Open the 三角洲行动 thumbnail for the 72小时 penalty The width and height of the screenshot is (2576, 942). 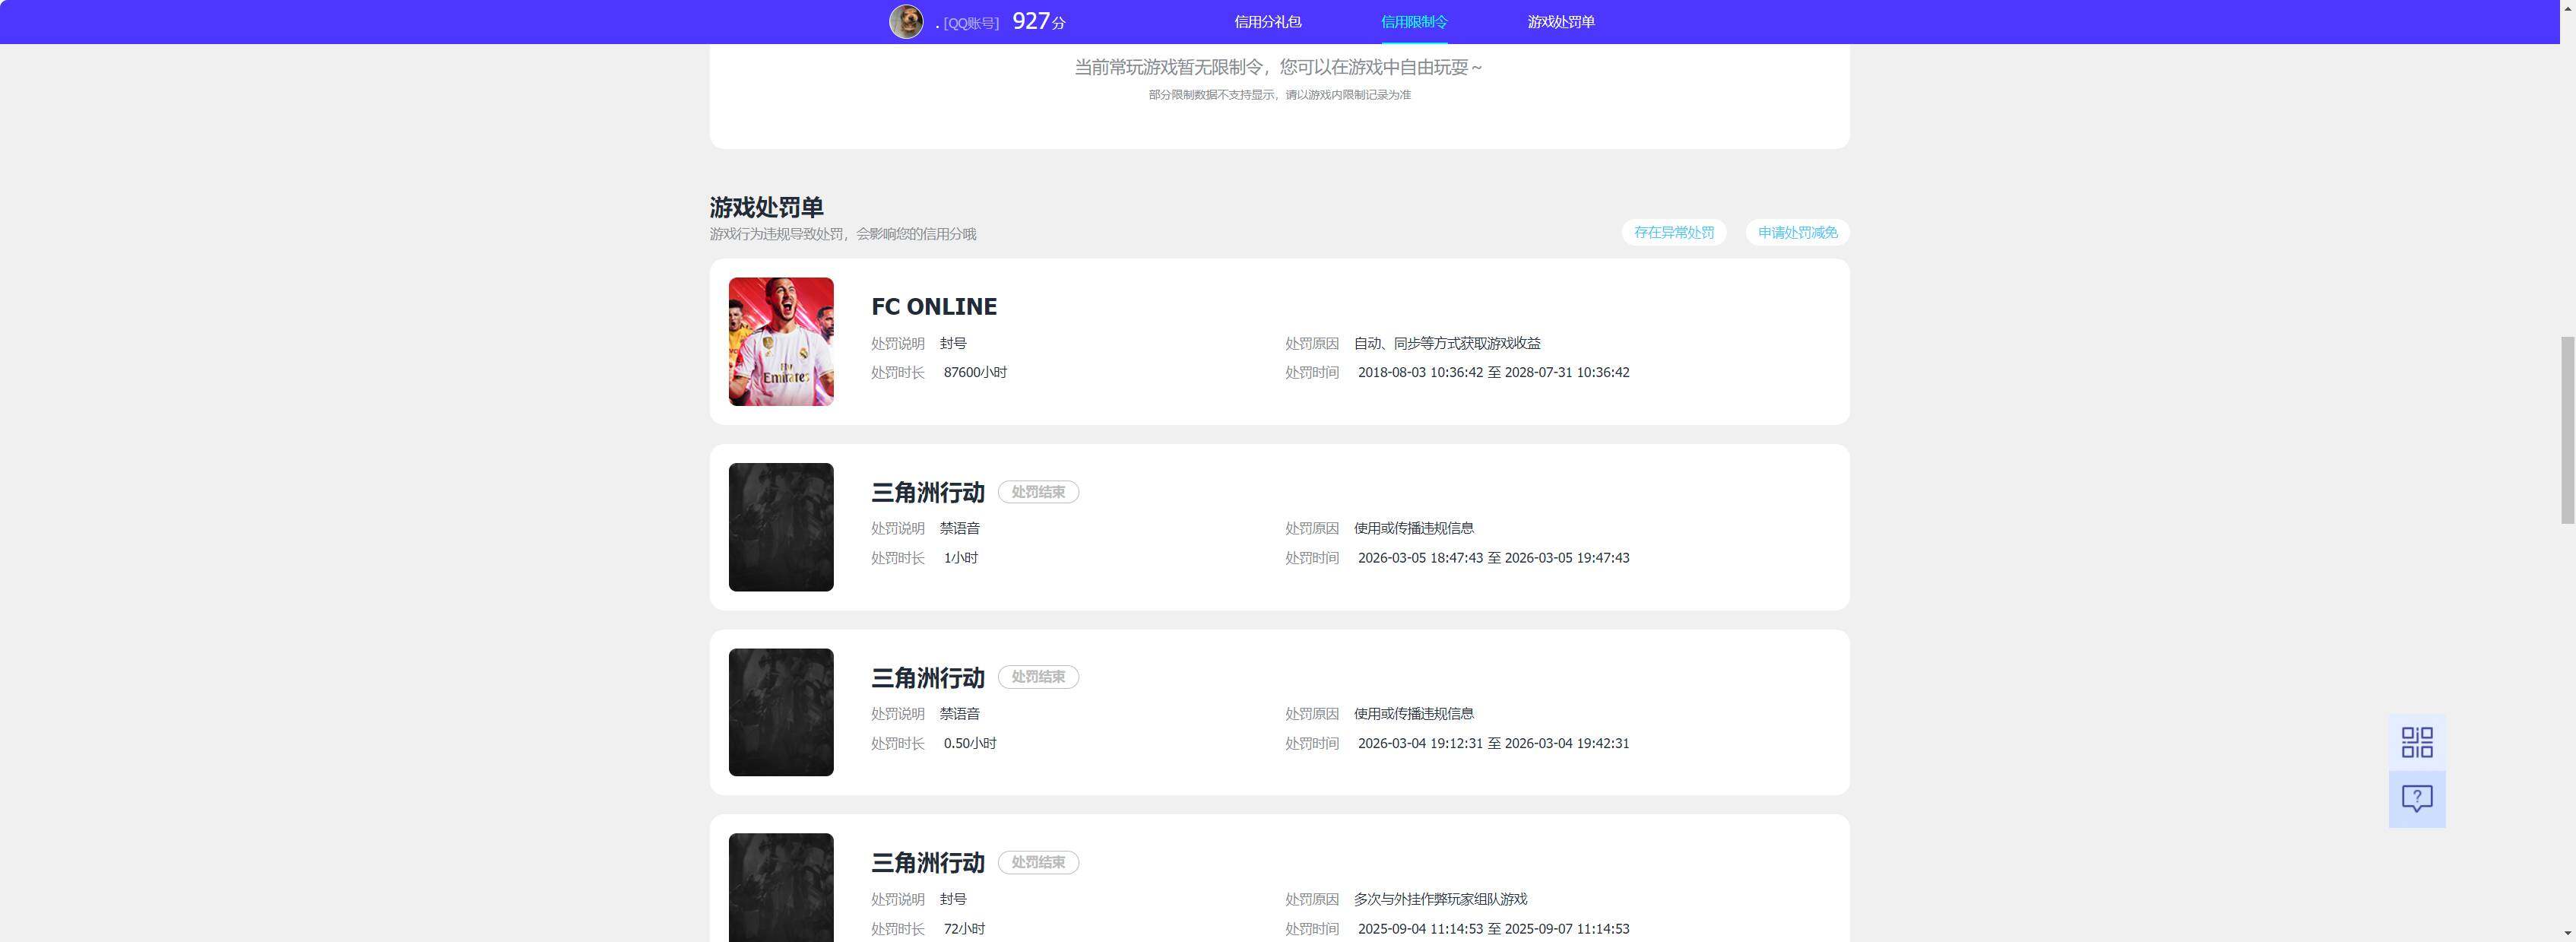(781, 887)
